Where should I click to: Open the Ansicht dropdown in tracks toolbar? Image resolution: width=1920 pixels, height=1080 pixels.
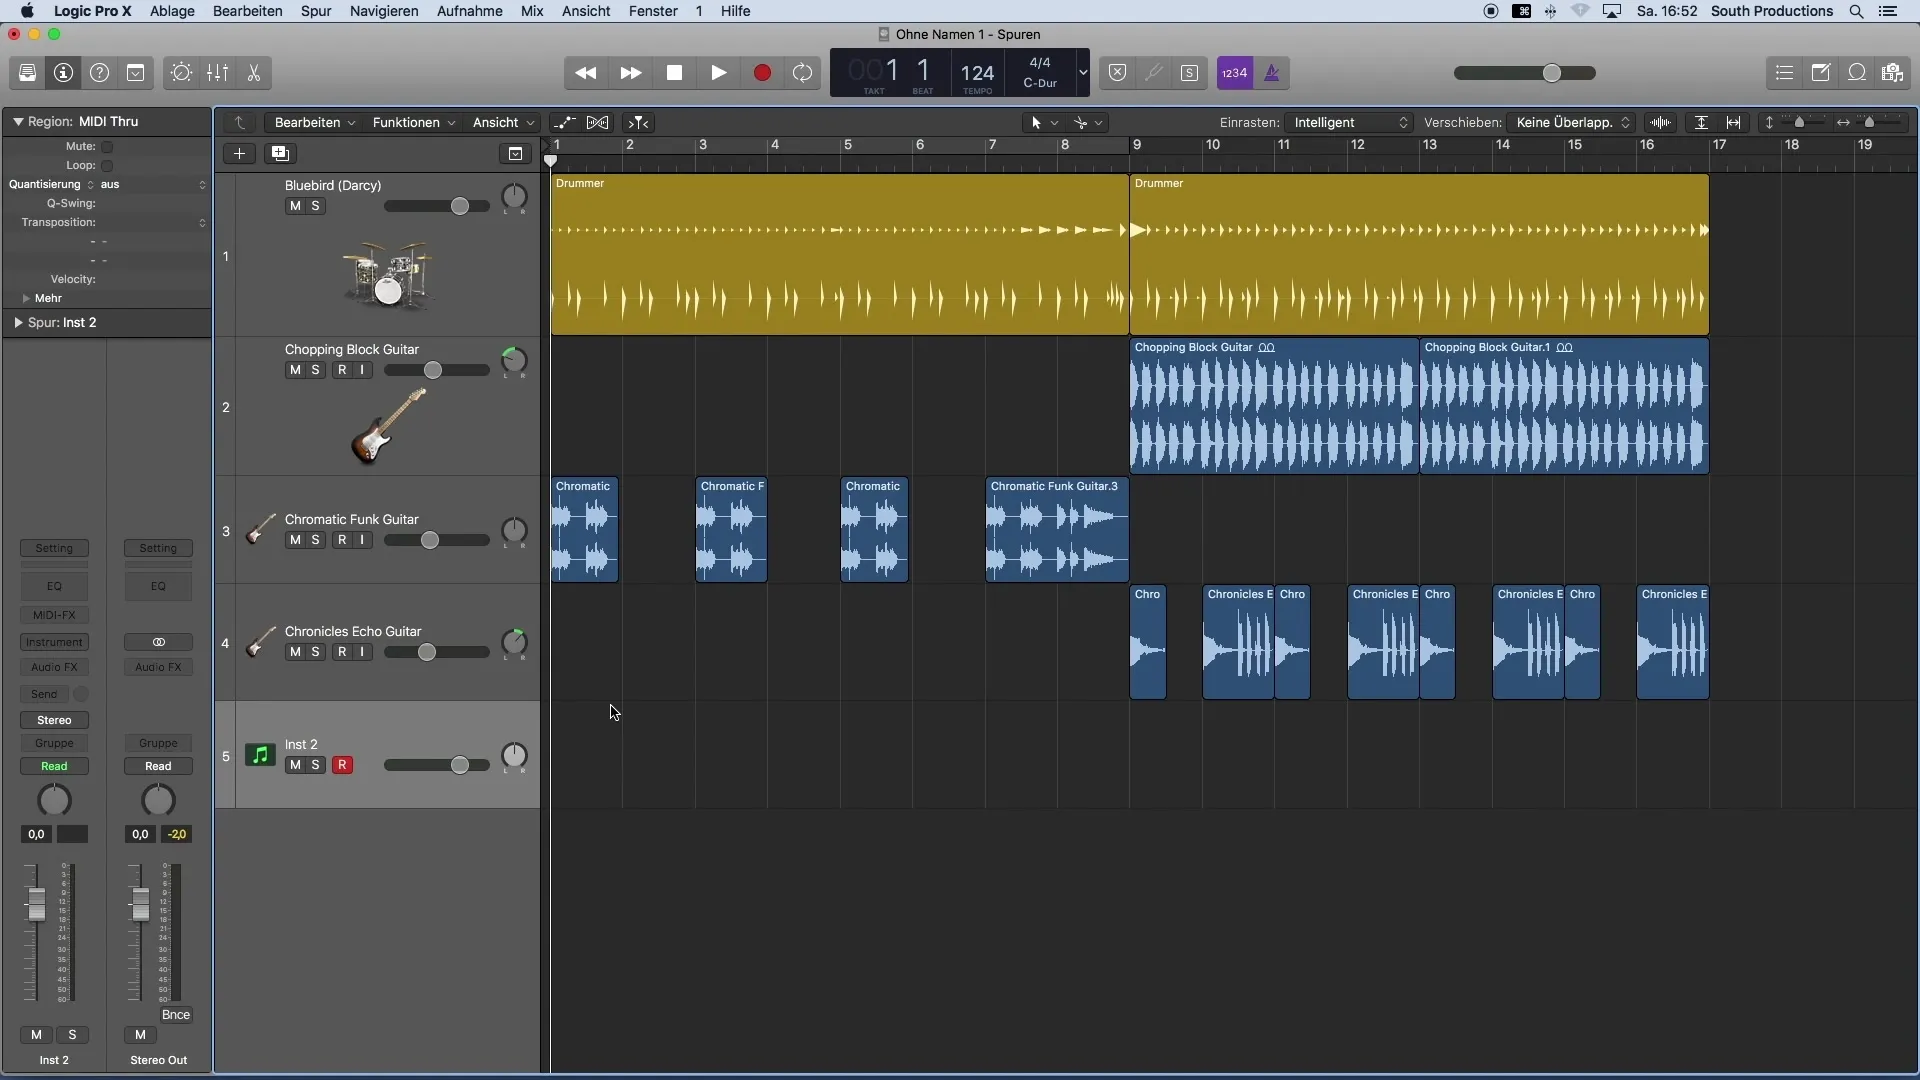tap(504, 122)
